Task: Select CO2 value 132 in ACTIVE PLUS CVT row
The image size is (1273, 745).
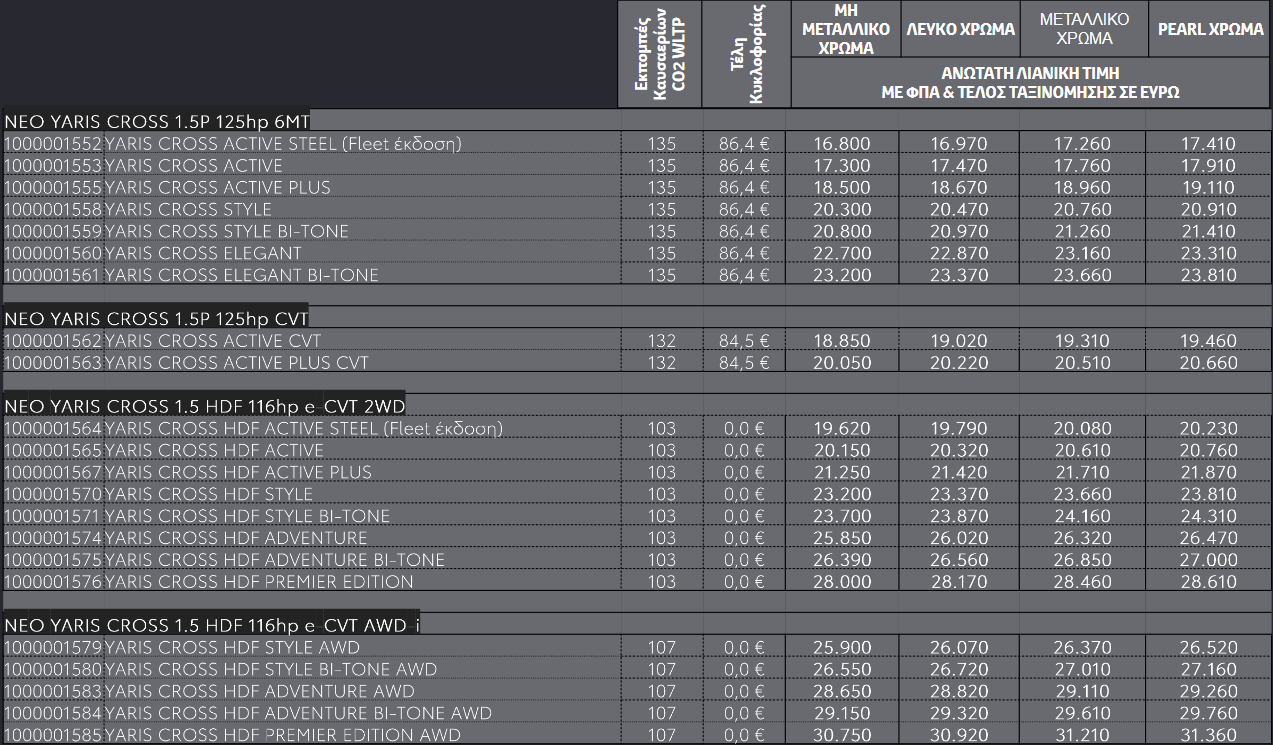Action: pyautogui.click(x=661, y=363)
